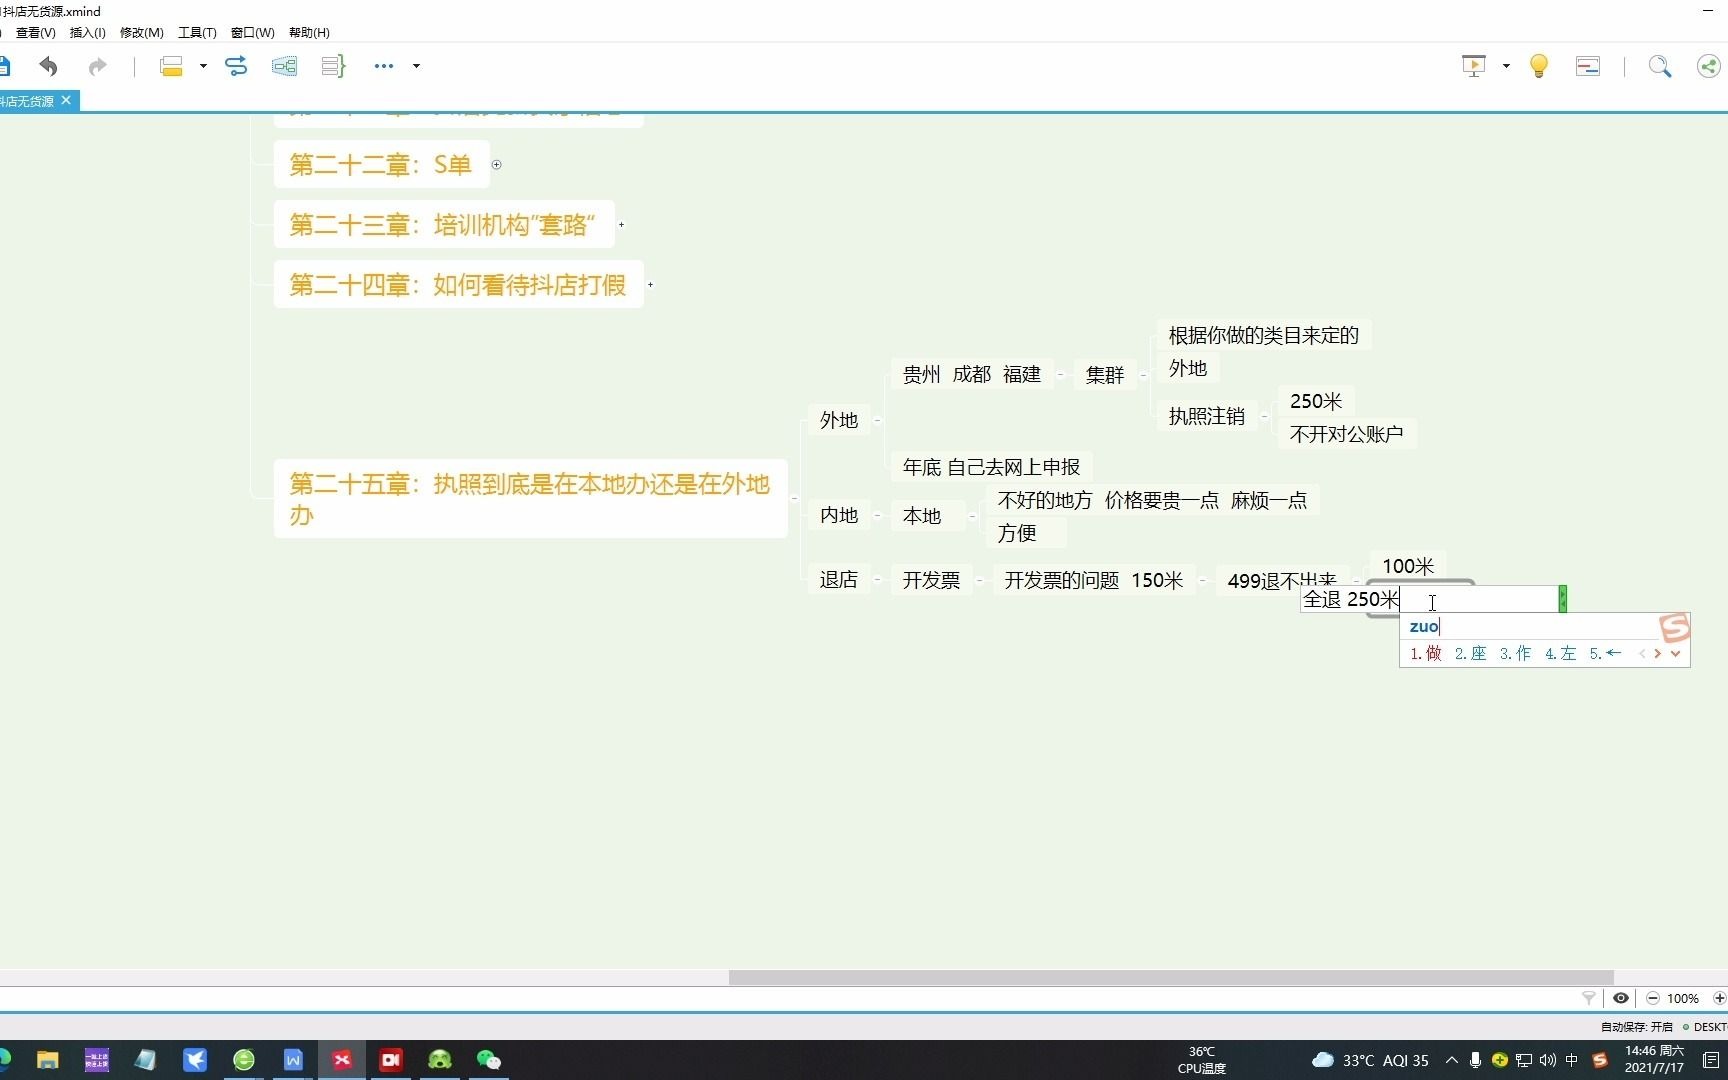The width and height of the screenshot is (1728, 1080).
Task: Open the 窗口(W) menu
Action: (x=253, y=32)
